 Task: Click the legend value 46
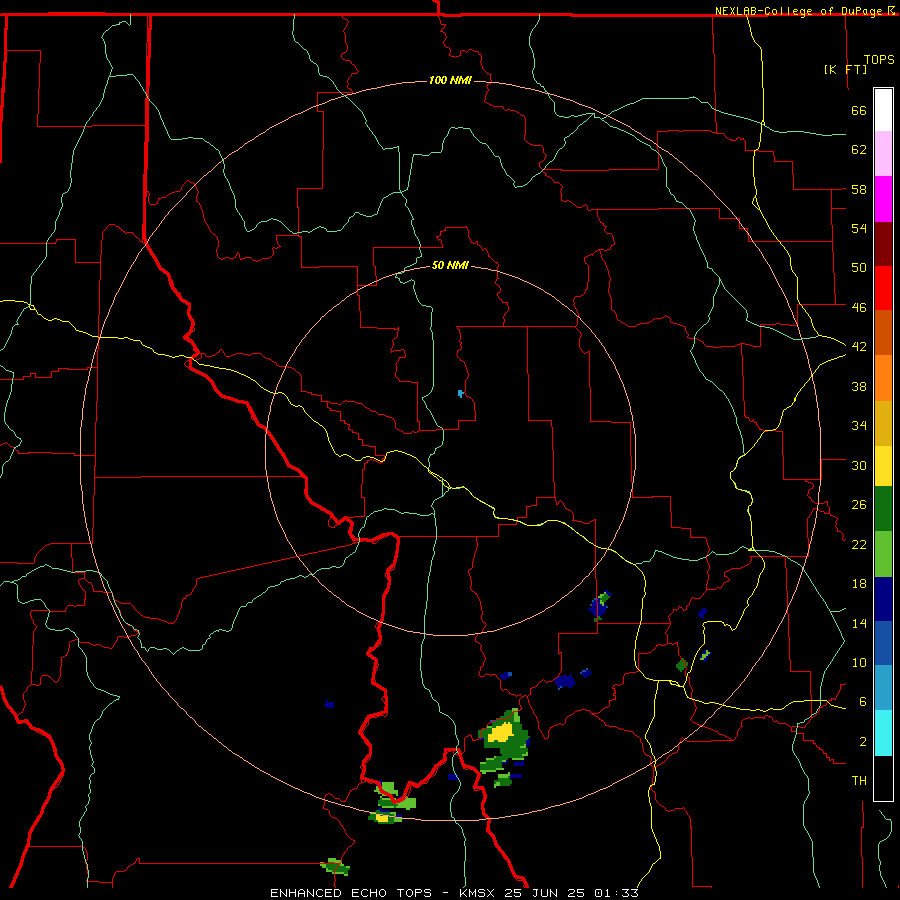[859, 307]
